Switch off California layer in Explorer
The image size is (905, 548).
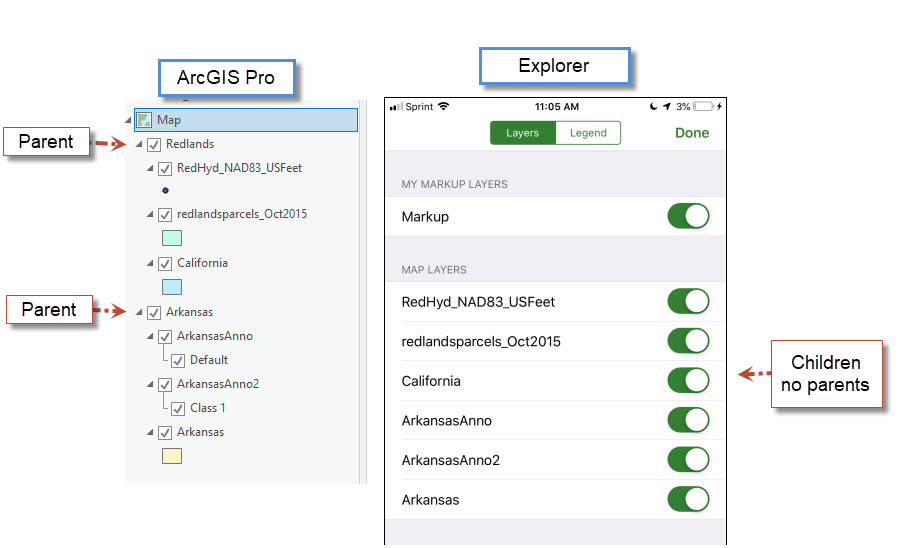click(x=688, y=381)
